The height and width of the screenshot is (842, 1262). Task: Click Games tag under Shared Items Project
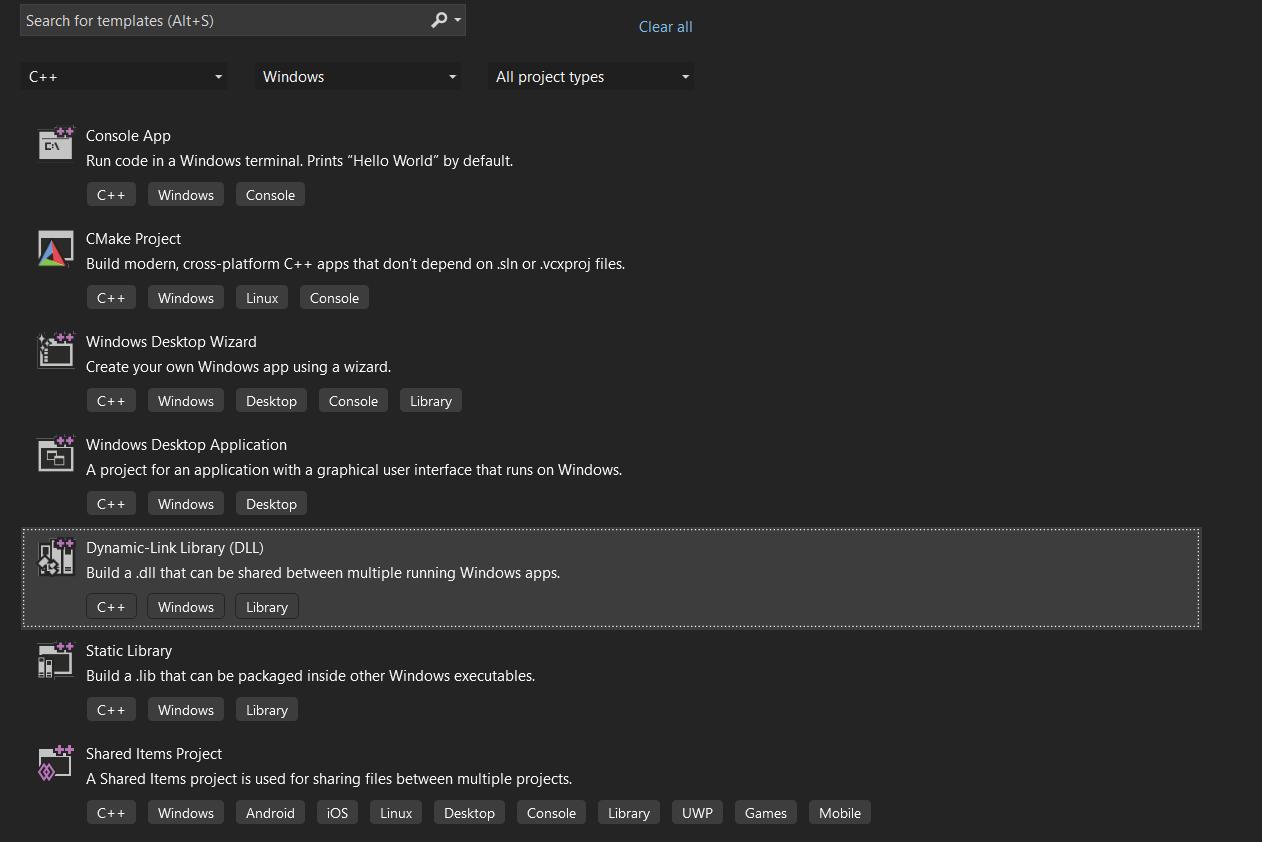coord(766,813)
